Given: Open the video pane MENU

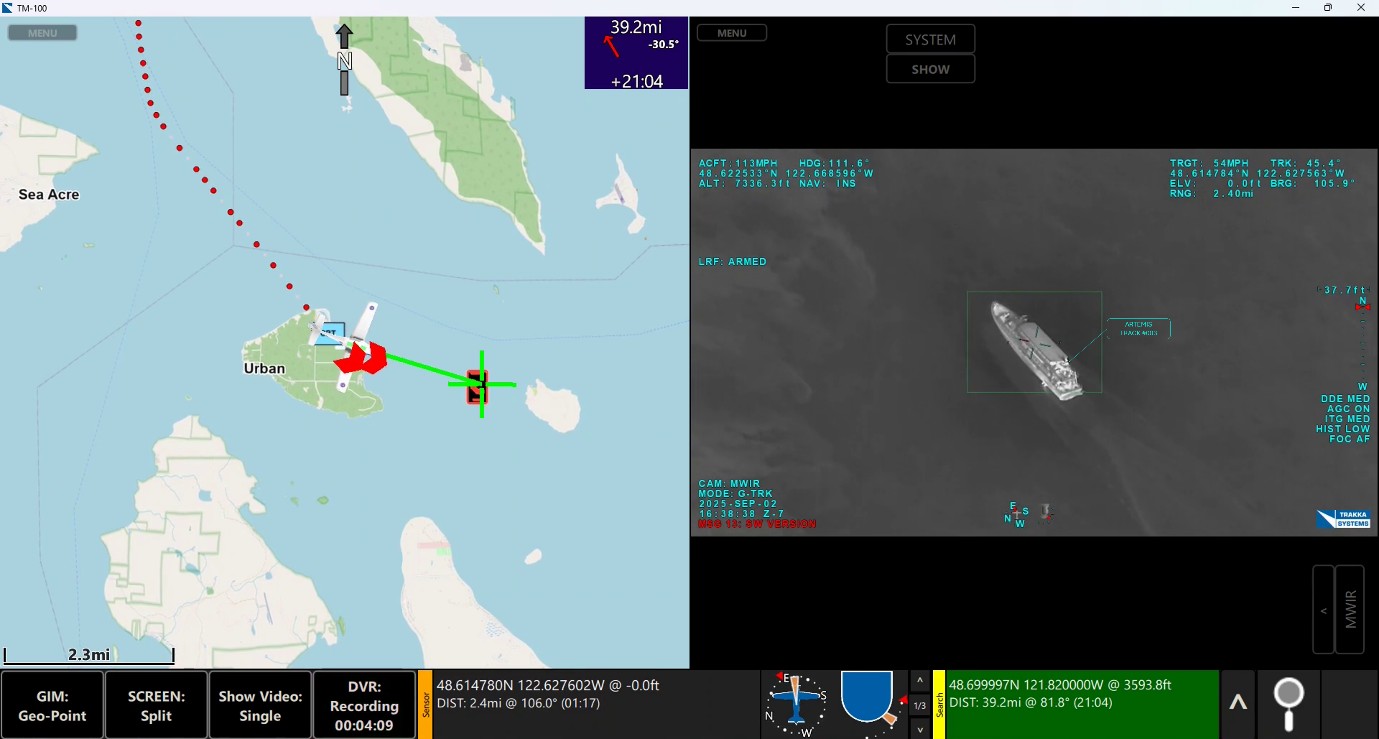Looking at the screenshot, I should [x=731, y=33].
